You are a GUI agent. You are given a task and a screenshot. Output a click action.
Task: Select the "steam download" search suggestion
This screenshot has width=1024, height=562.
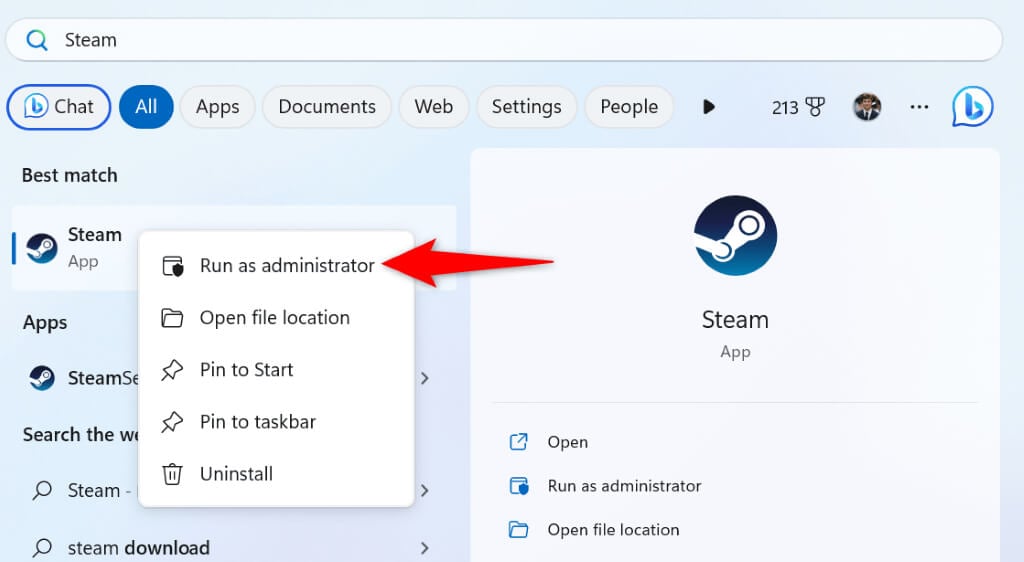click(x=138, y=548)
